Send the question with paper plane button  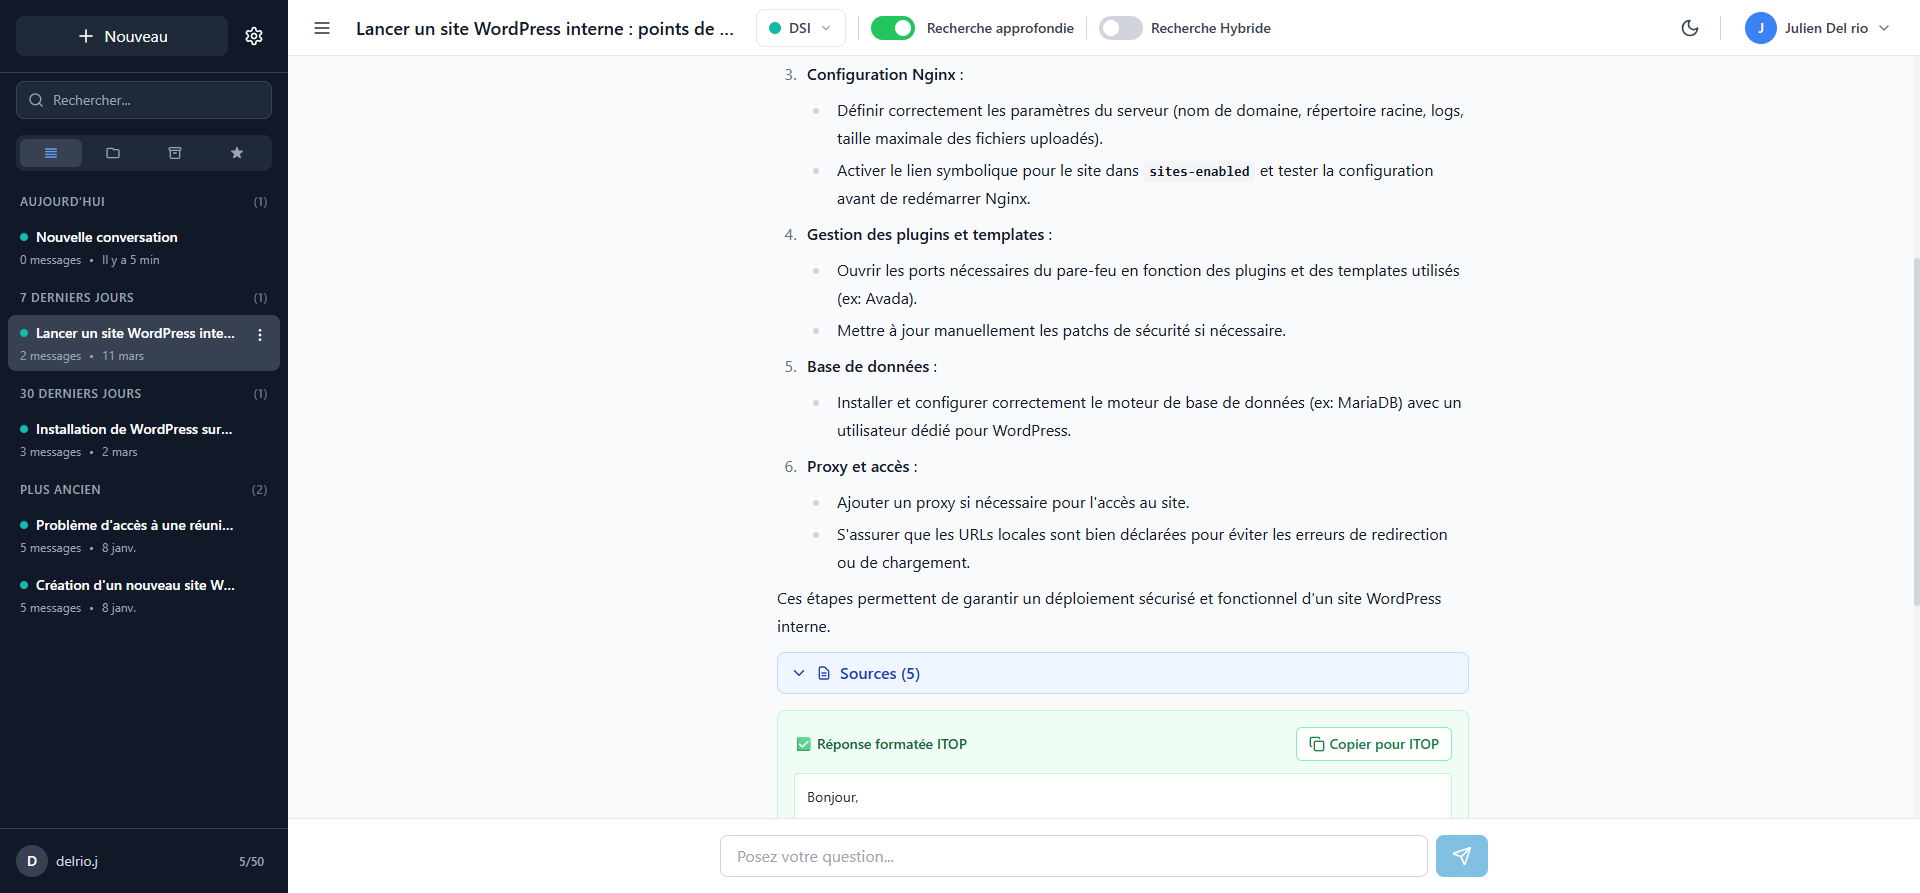pos(1461,856)
